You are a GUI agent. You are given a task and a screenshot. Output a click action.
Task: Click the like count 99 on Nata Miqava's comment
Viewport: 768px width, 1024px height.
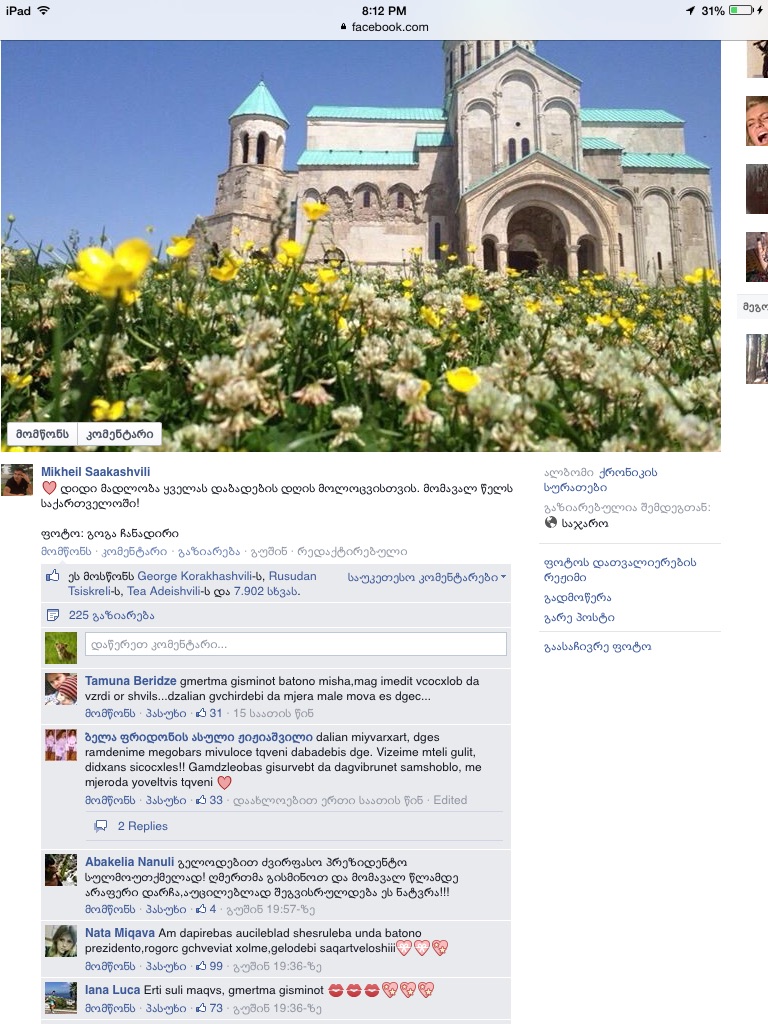click(210, 966)
